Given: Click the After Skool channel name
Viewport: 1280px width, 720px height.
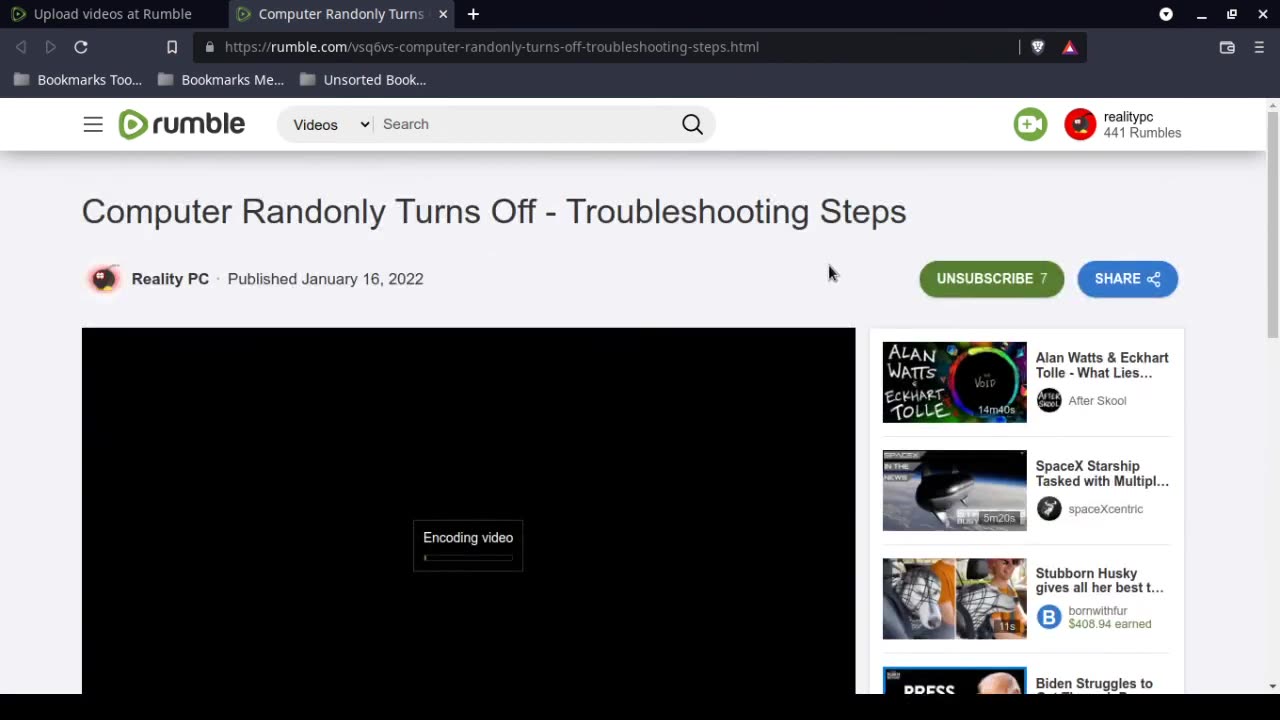Looking at the screenshot, I should pos(1097,401).
